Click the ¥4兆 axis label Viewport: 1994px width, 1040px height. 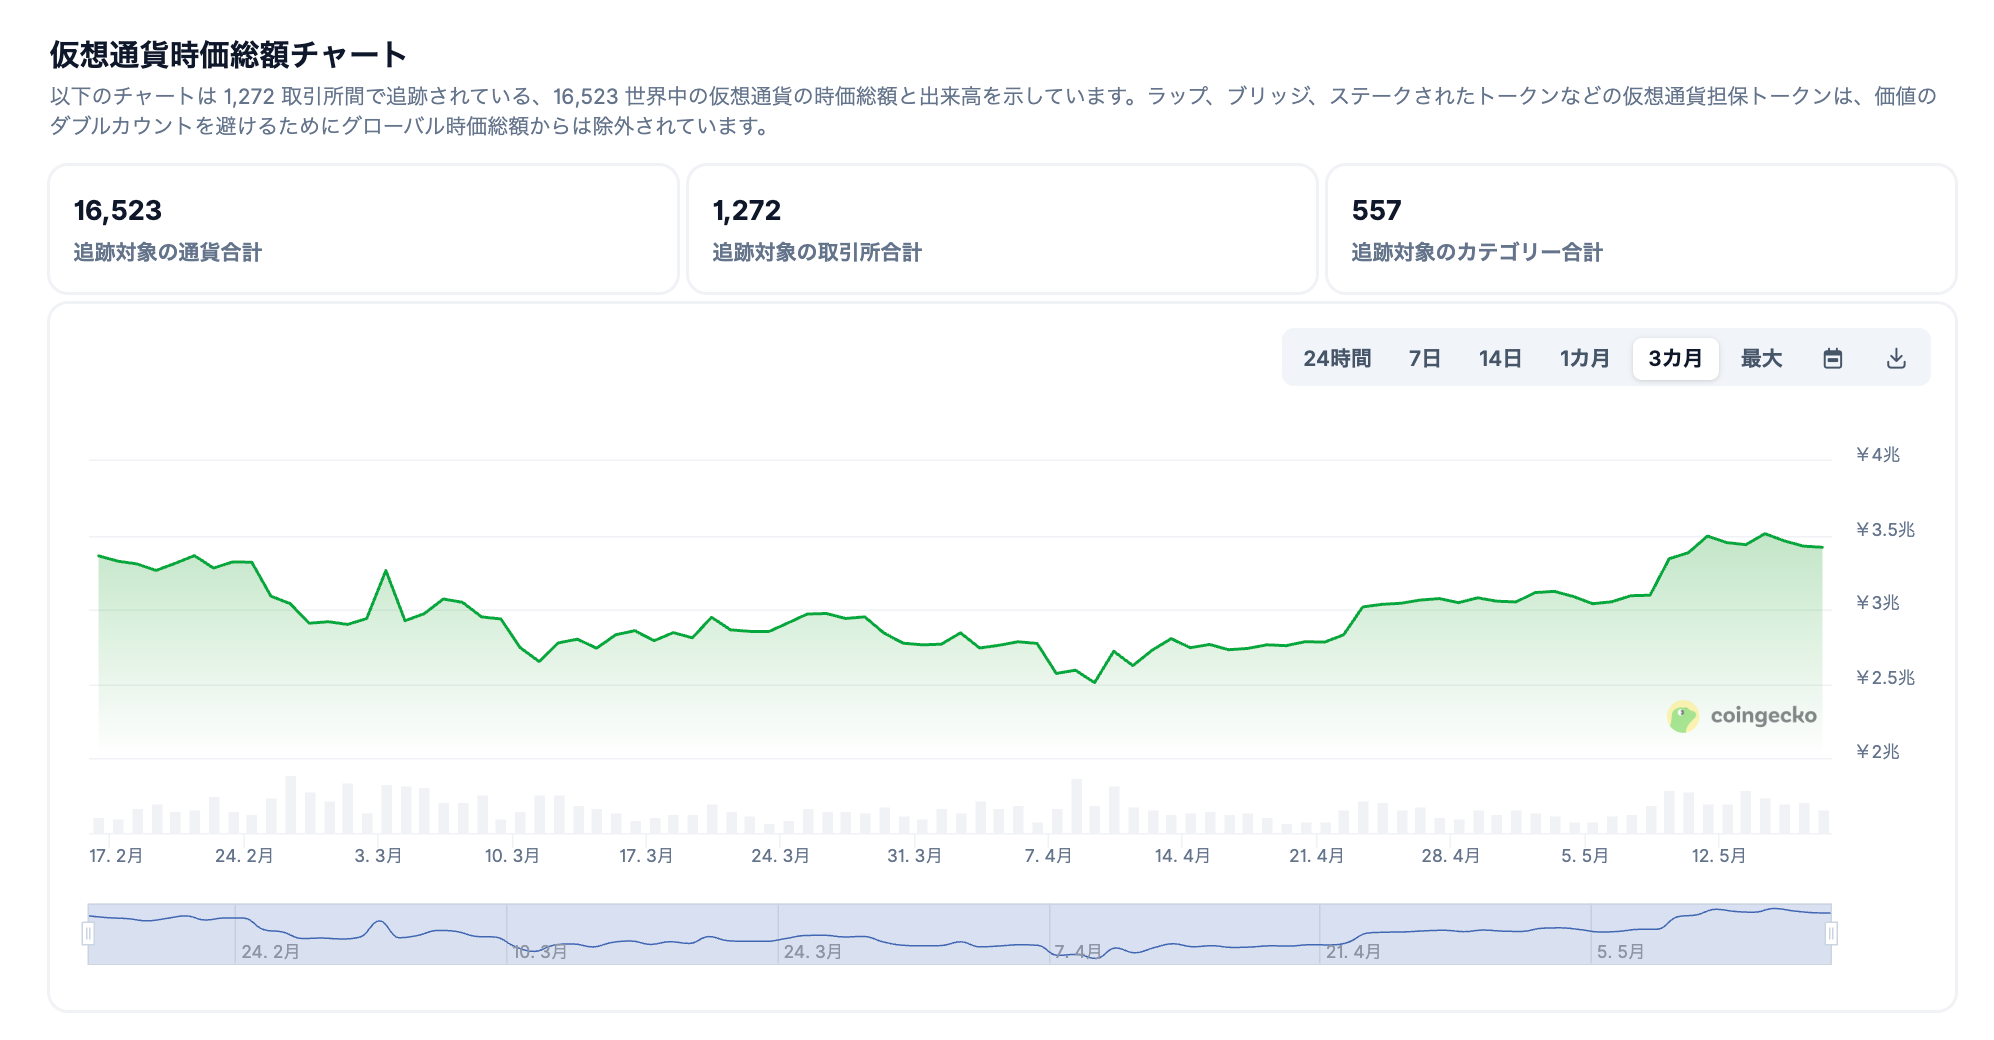point(1877,455)
